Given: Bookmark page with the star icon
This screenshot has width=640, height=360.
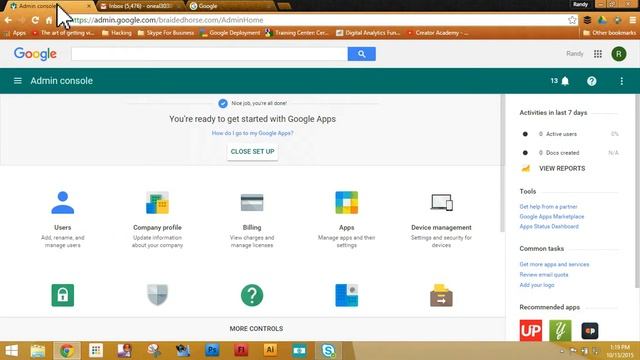Looking at the screenshot, I should tap(572, 20).
